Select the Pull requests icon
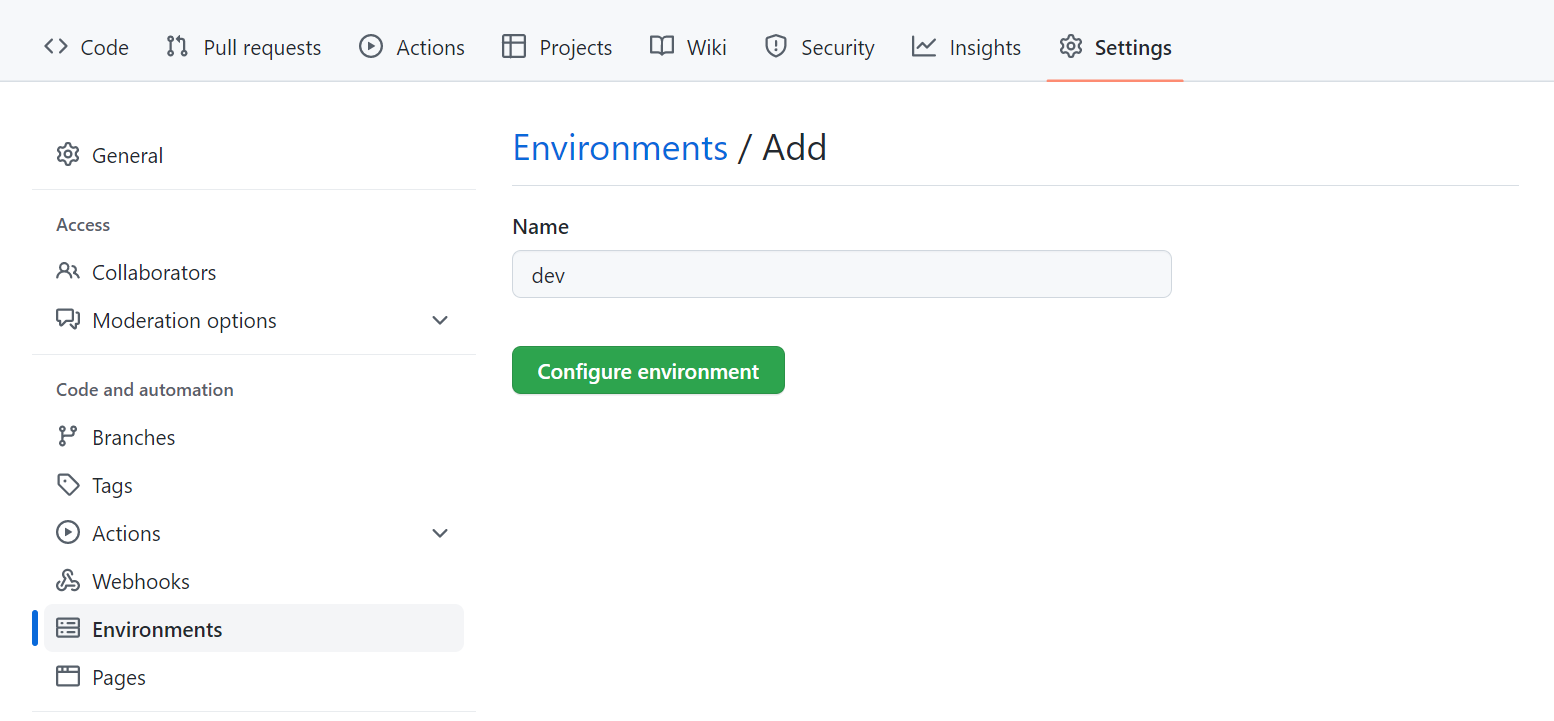Image resolution: width=1554 pixels, height=721 pixels. (x=176, y=46)
